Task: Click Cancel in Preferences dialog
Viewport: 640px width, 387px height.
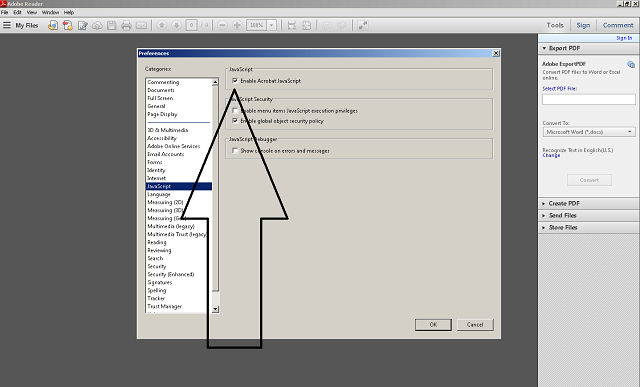Action: coord(475,325)
